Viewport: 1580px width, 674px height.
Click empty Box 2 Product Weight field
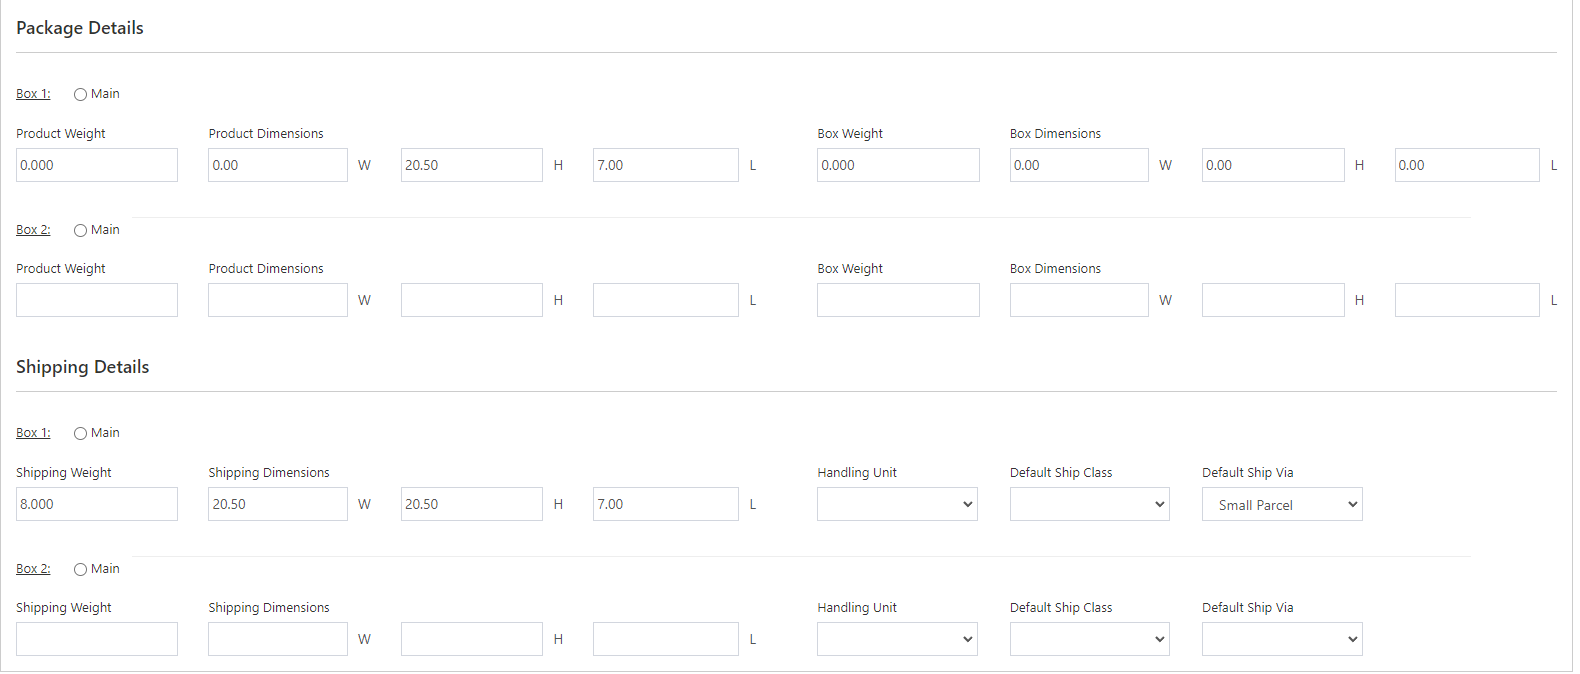pyautogui.click(x=97, y=301)
